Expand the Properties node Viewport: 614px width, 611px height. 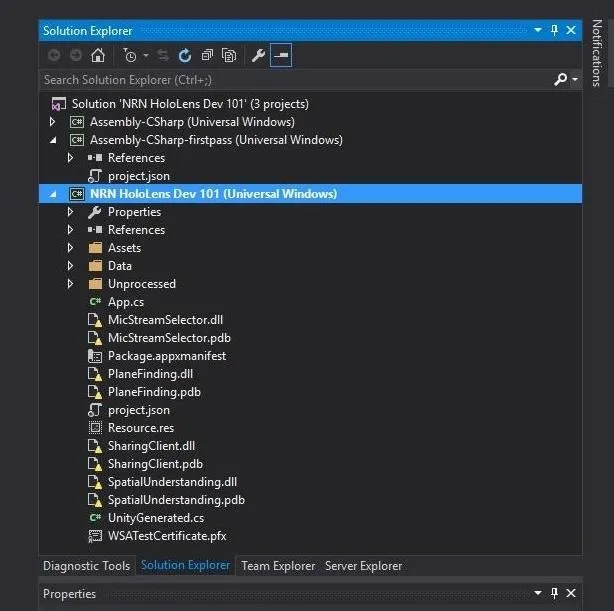(x=70, y=212)
